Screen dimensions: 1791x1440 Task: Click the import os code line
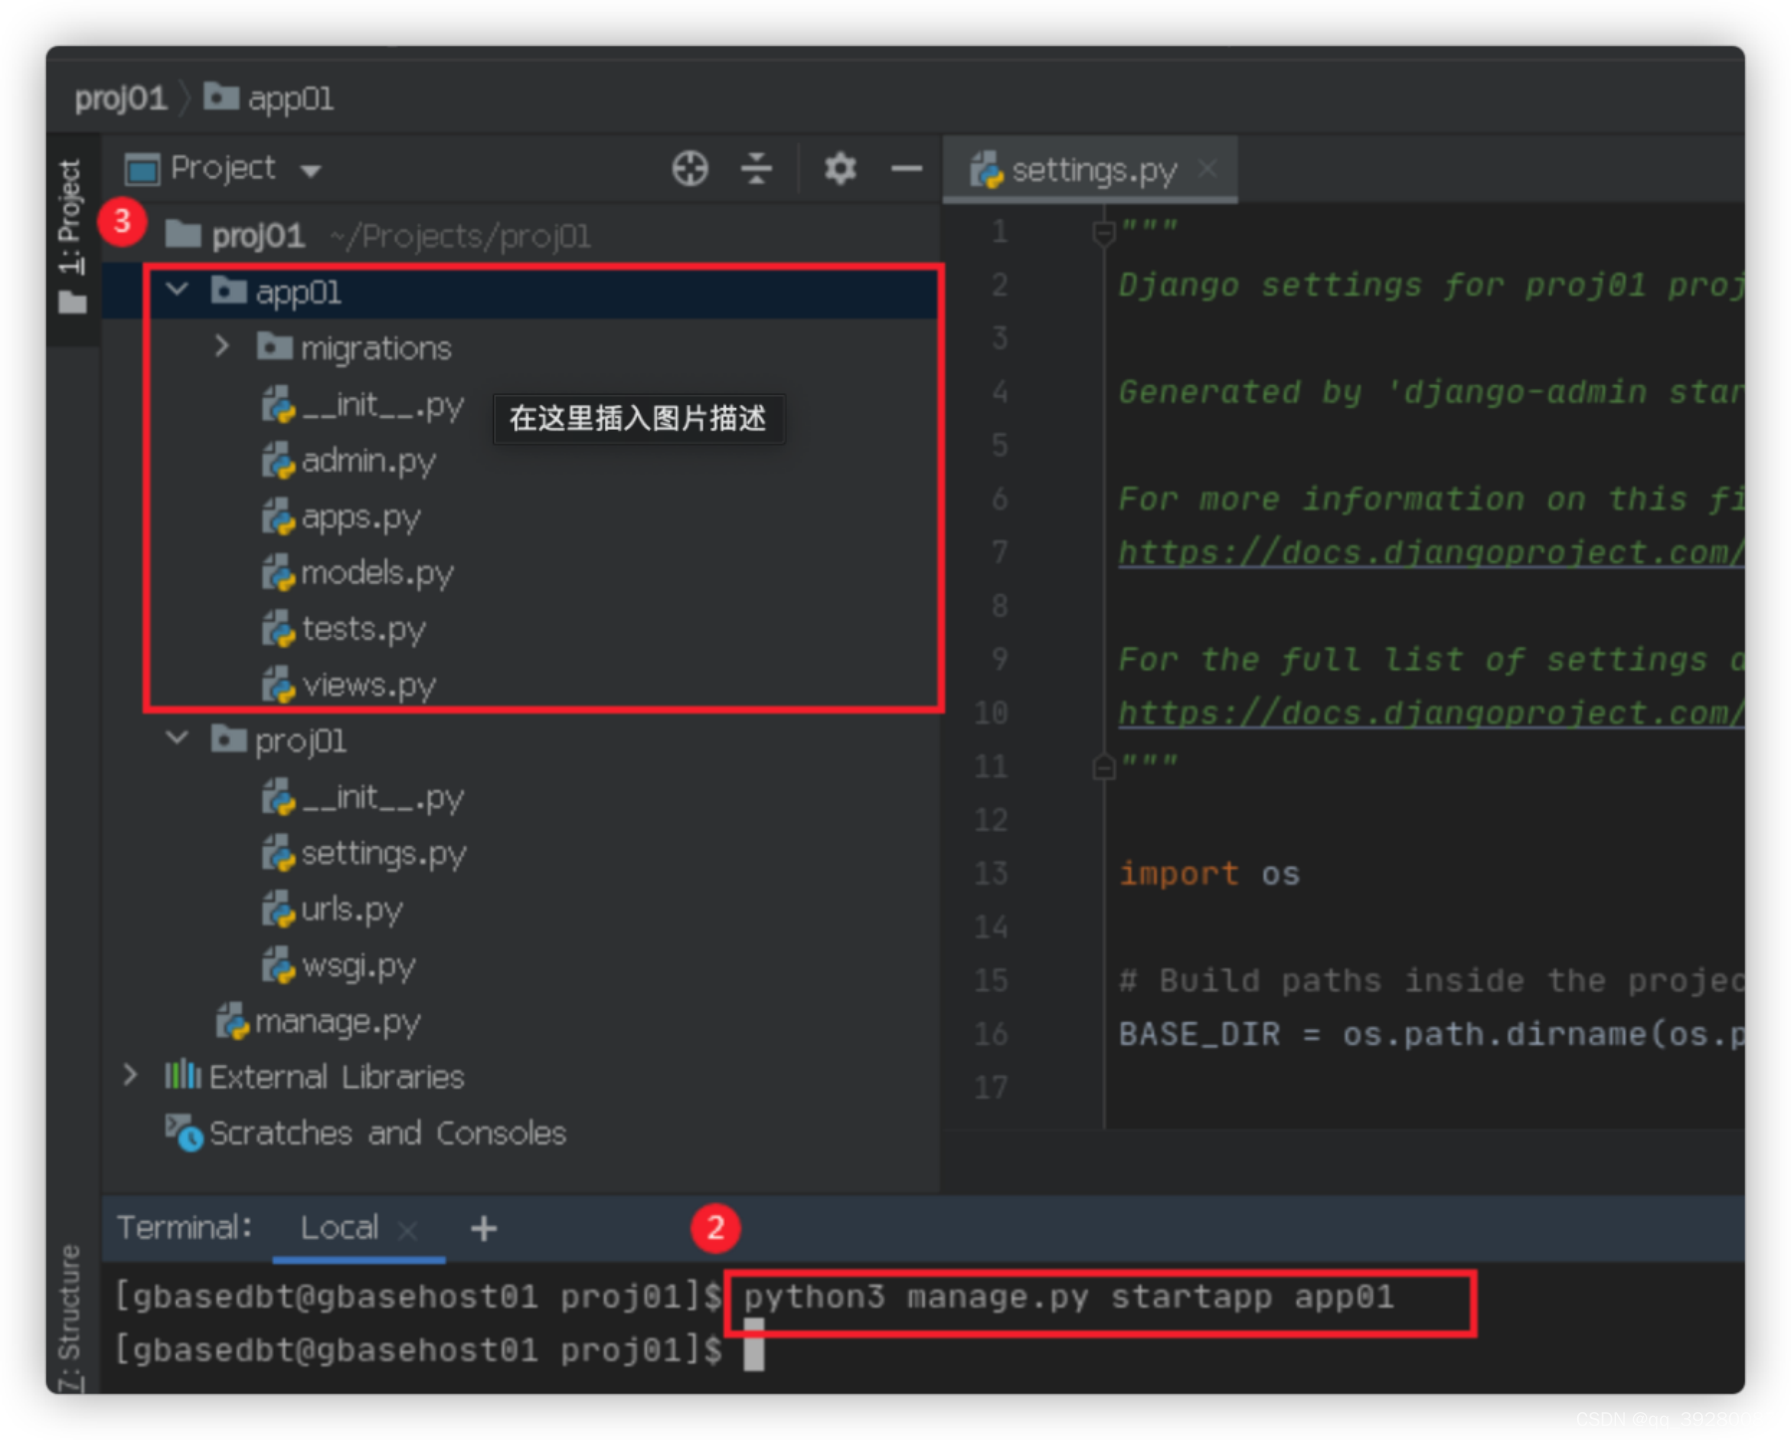coord(1209,873)
